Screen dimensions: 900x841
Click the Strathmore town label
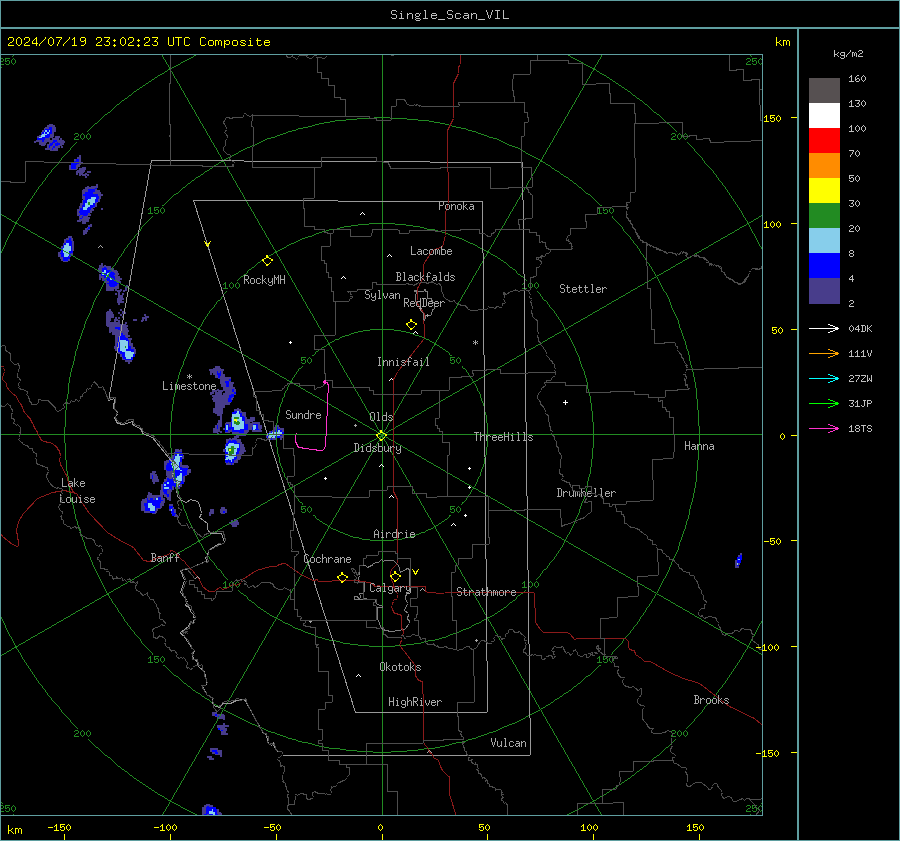click(486, 592)
